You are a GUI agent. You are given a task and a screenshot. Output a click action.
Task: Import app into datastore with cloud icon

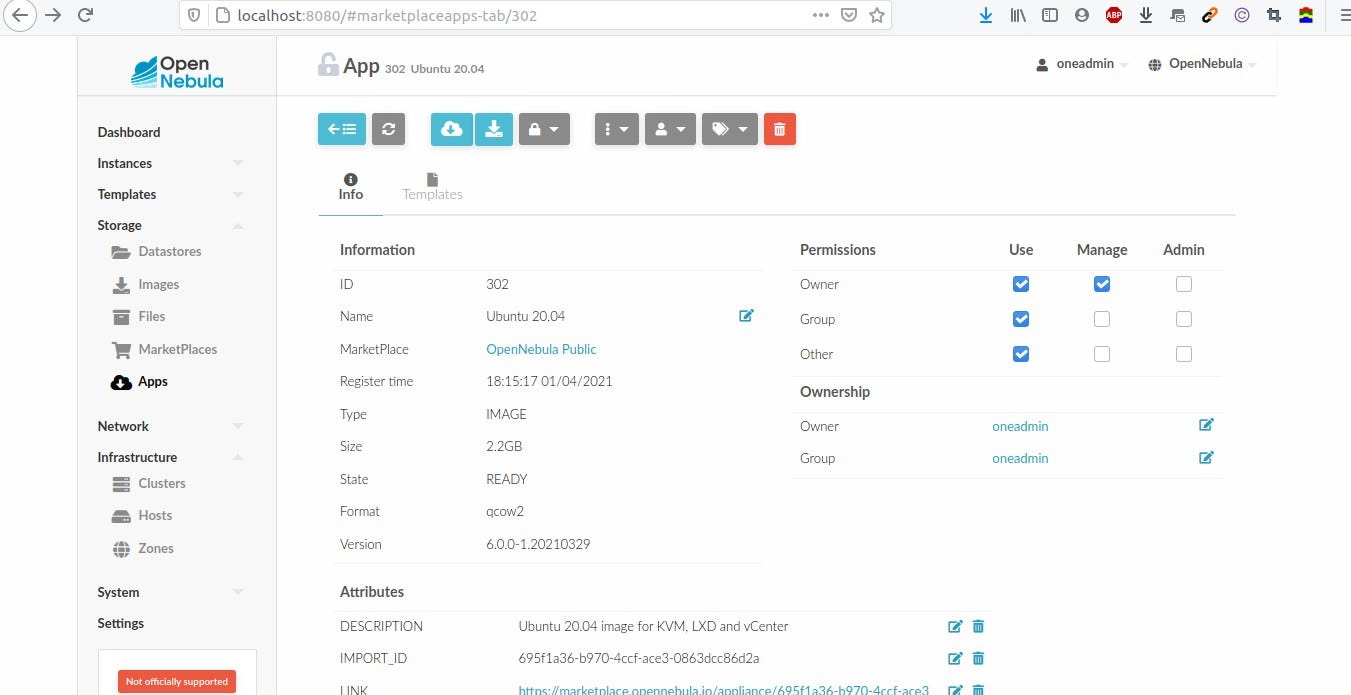pyautogui.click(x=451, y=129)
